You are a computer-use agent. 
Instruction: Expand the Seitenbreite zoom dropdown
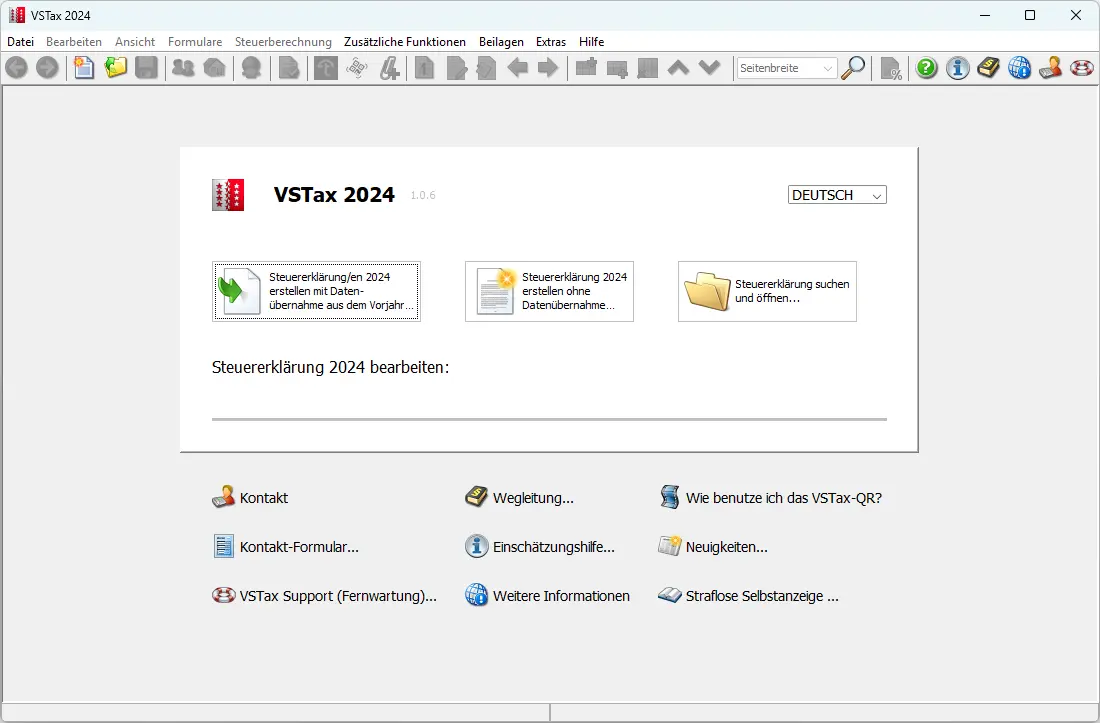point(827,68)
